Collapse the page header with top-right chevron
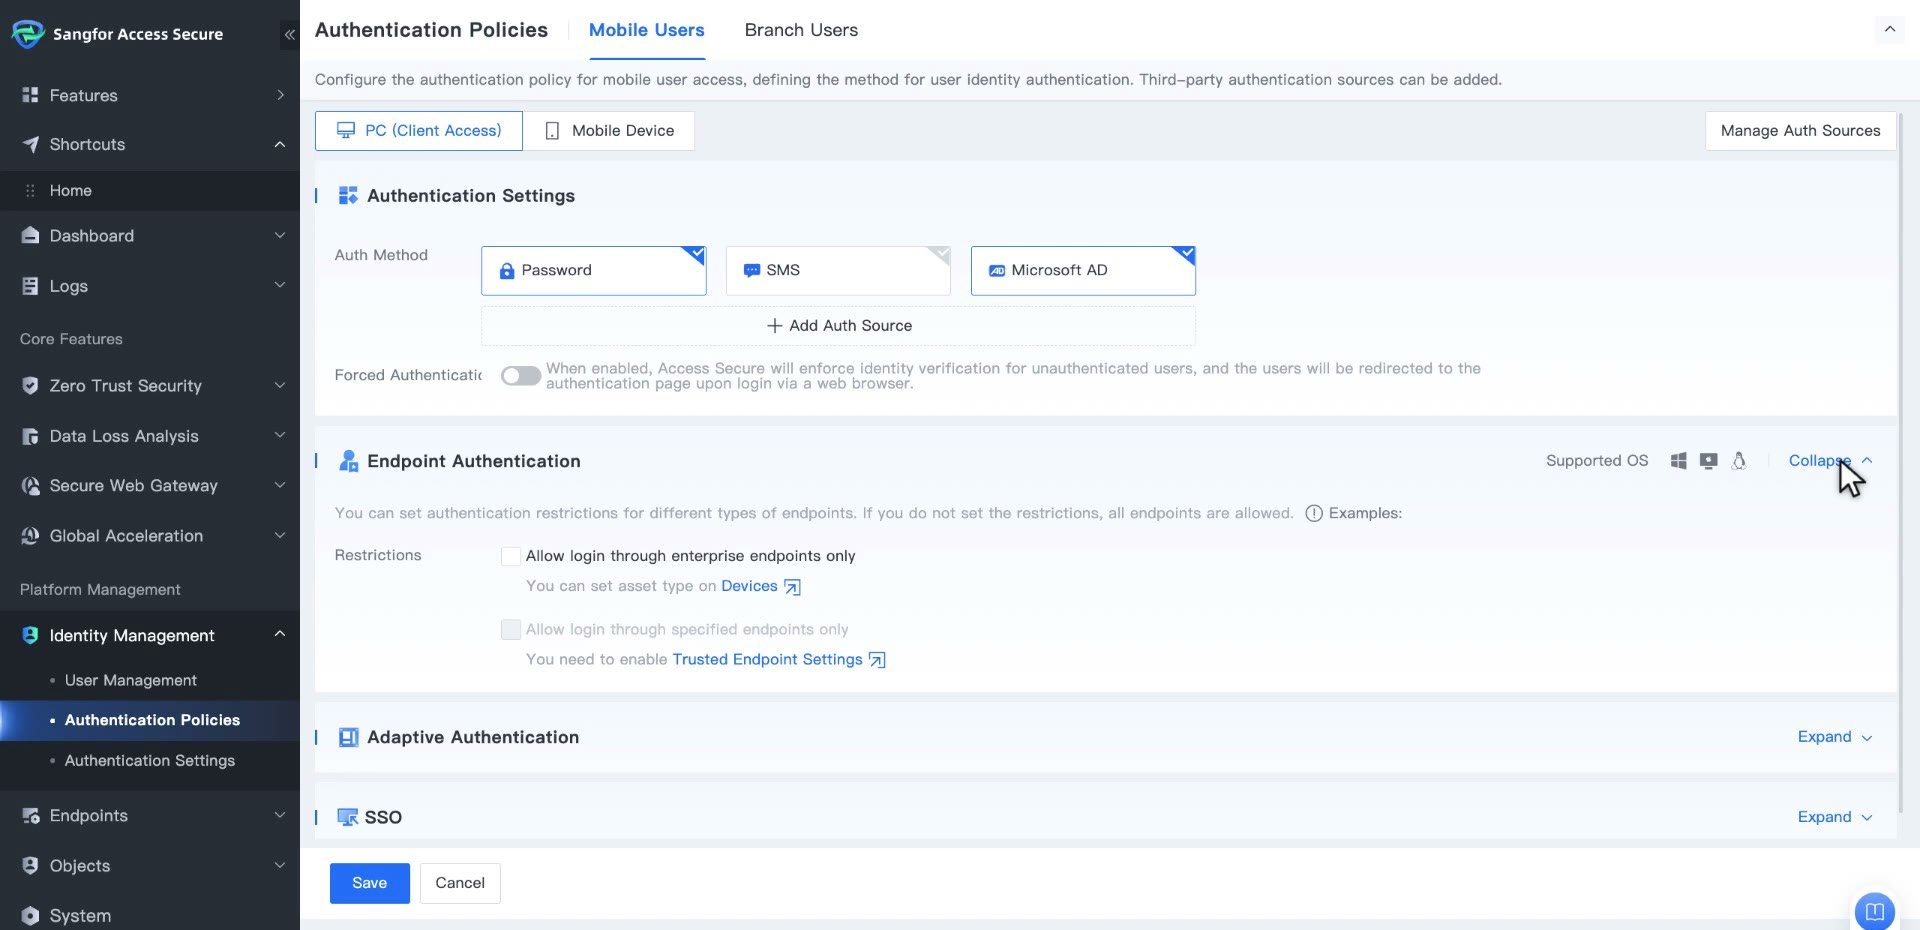This screenshot has height=930, width=1920. coord(1889,29)
